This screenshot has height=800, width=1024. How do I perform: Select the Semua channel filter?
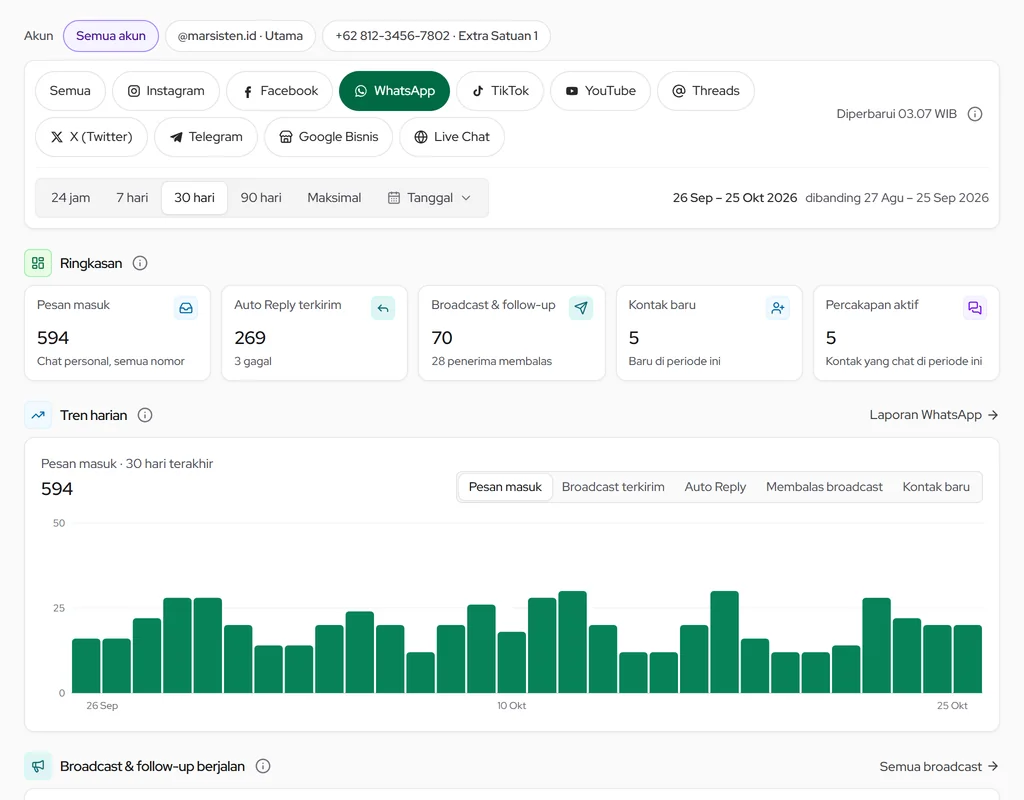pos(70,91)
